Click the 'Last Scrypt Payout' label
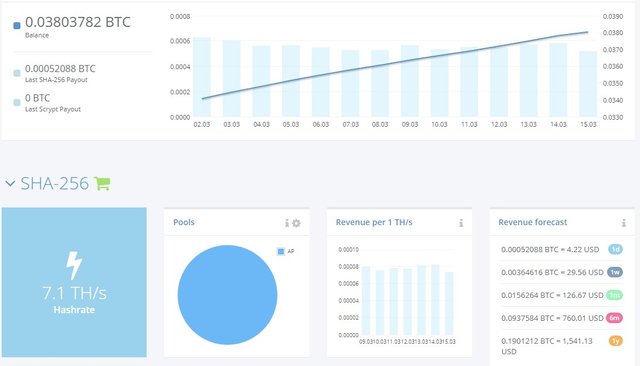The image size is (640, 366). [x=53, y=109]
